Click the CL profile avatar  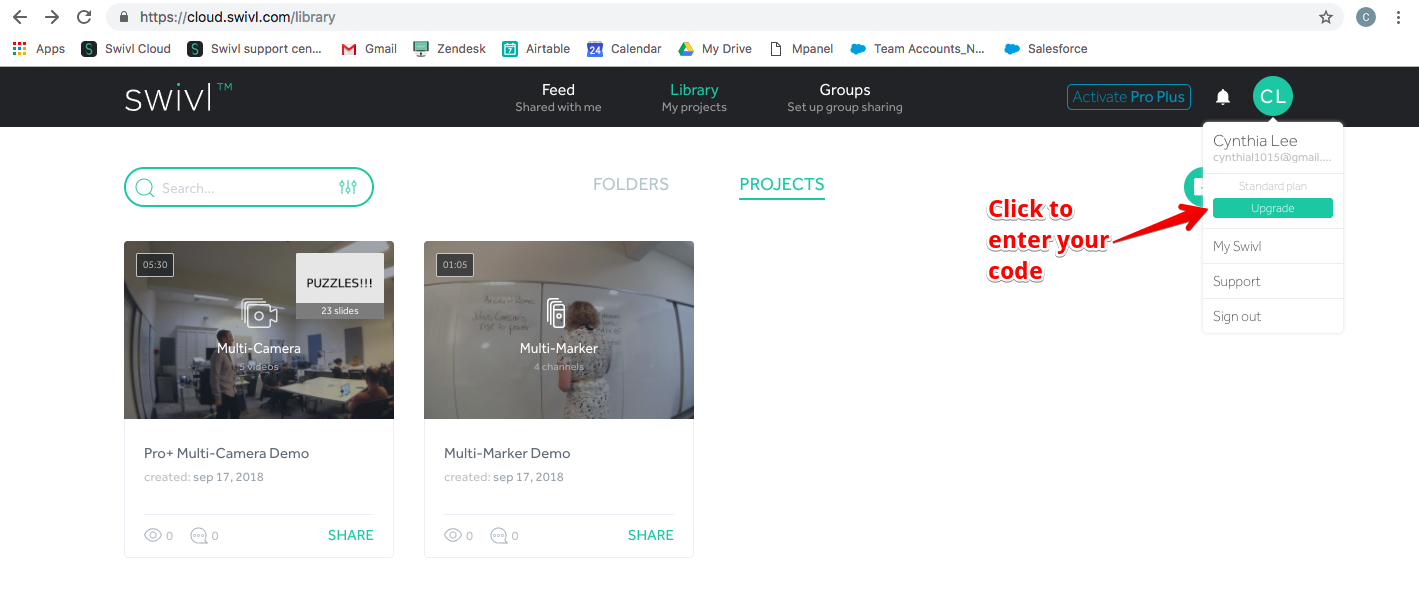(x=1272, y=97)
